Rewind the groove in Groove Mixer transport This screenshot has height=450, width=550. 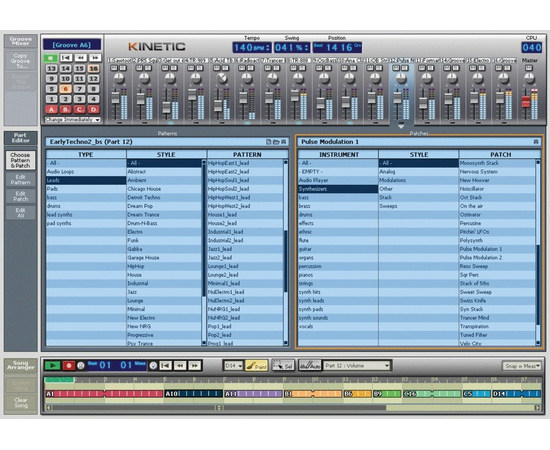tap(80, 58)
